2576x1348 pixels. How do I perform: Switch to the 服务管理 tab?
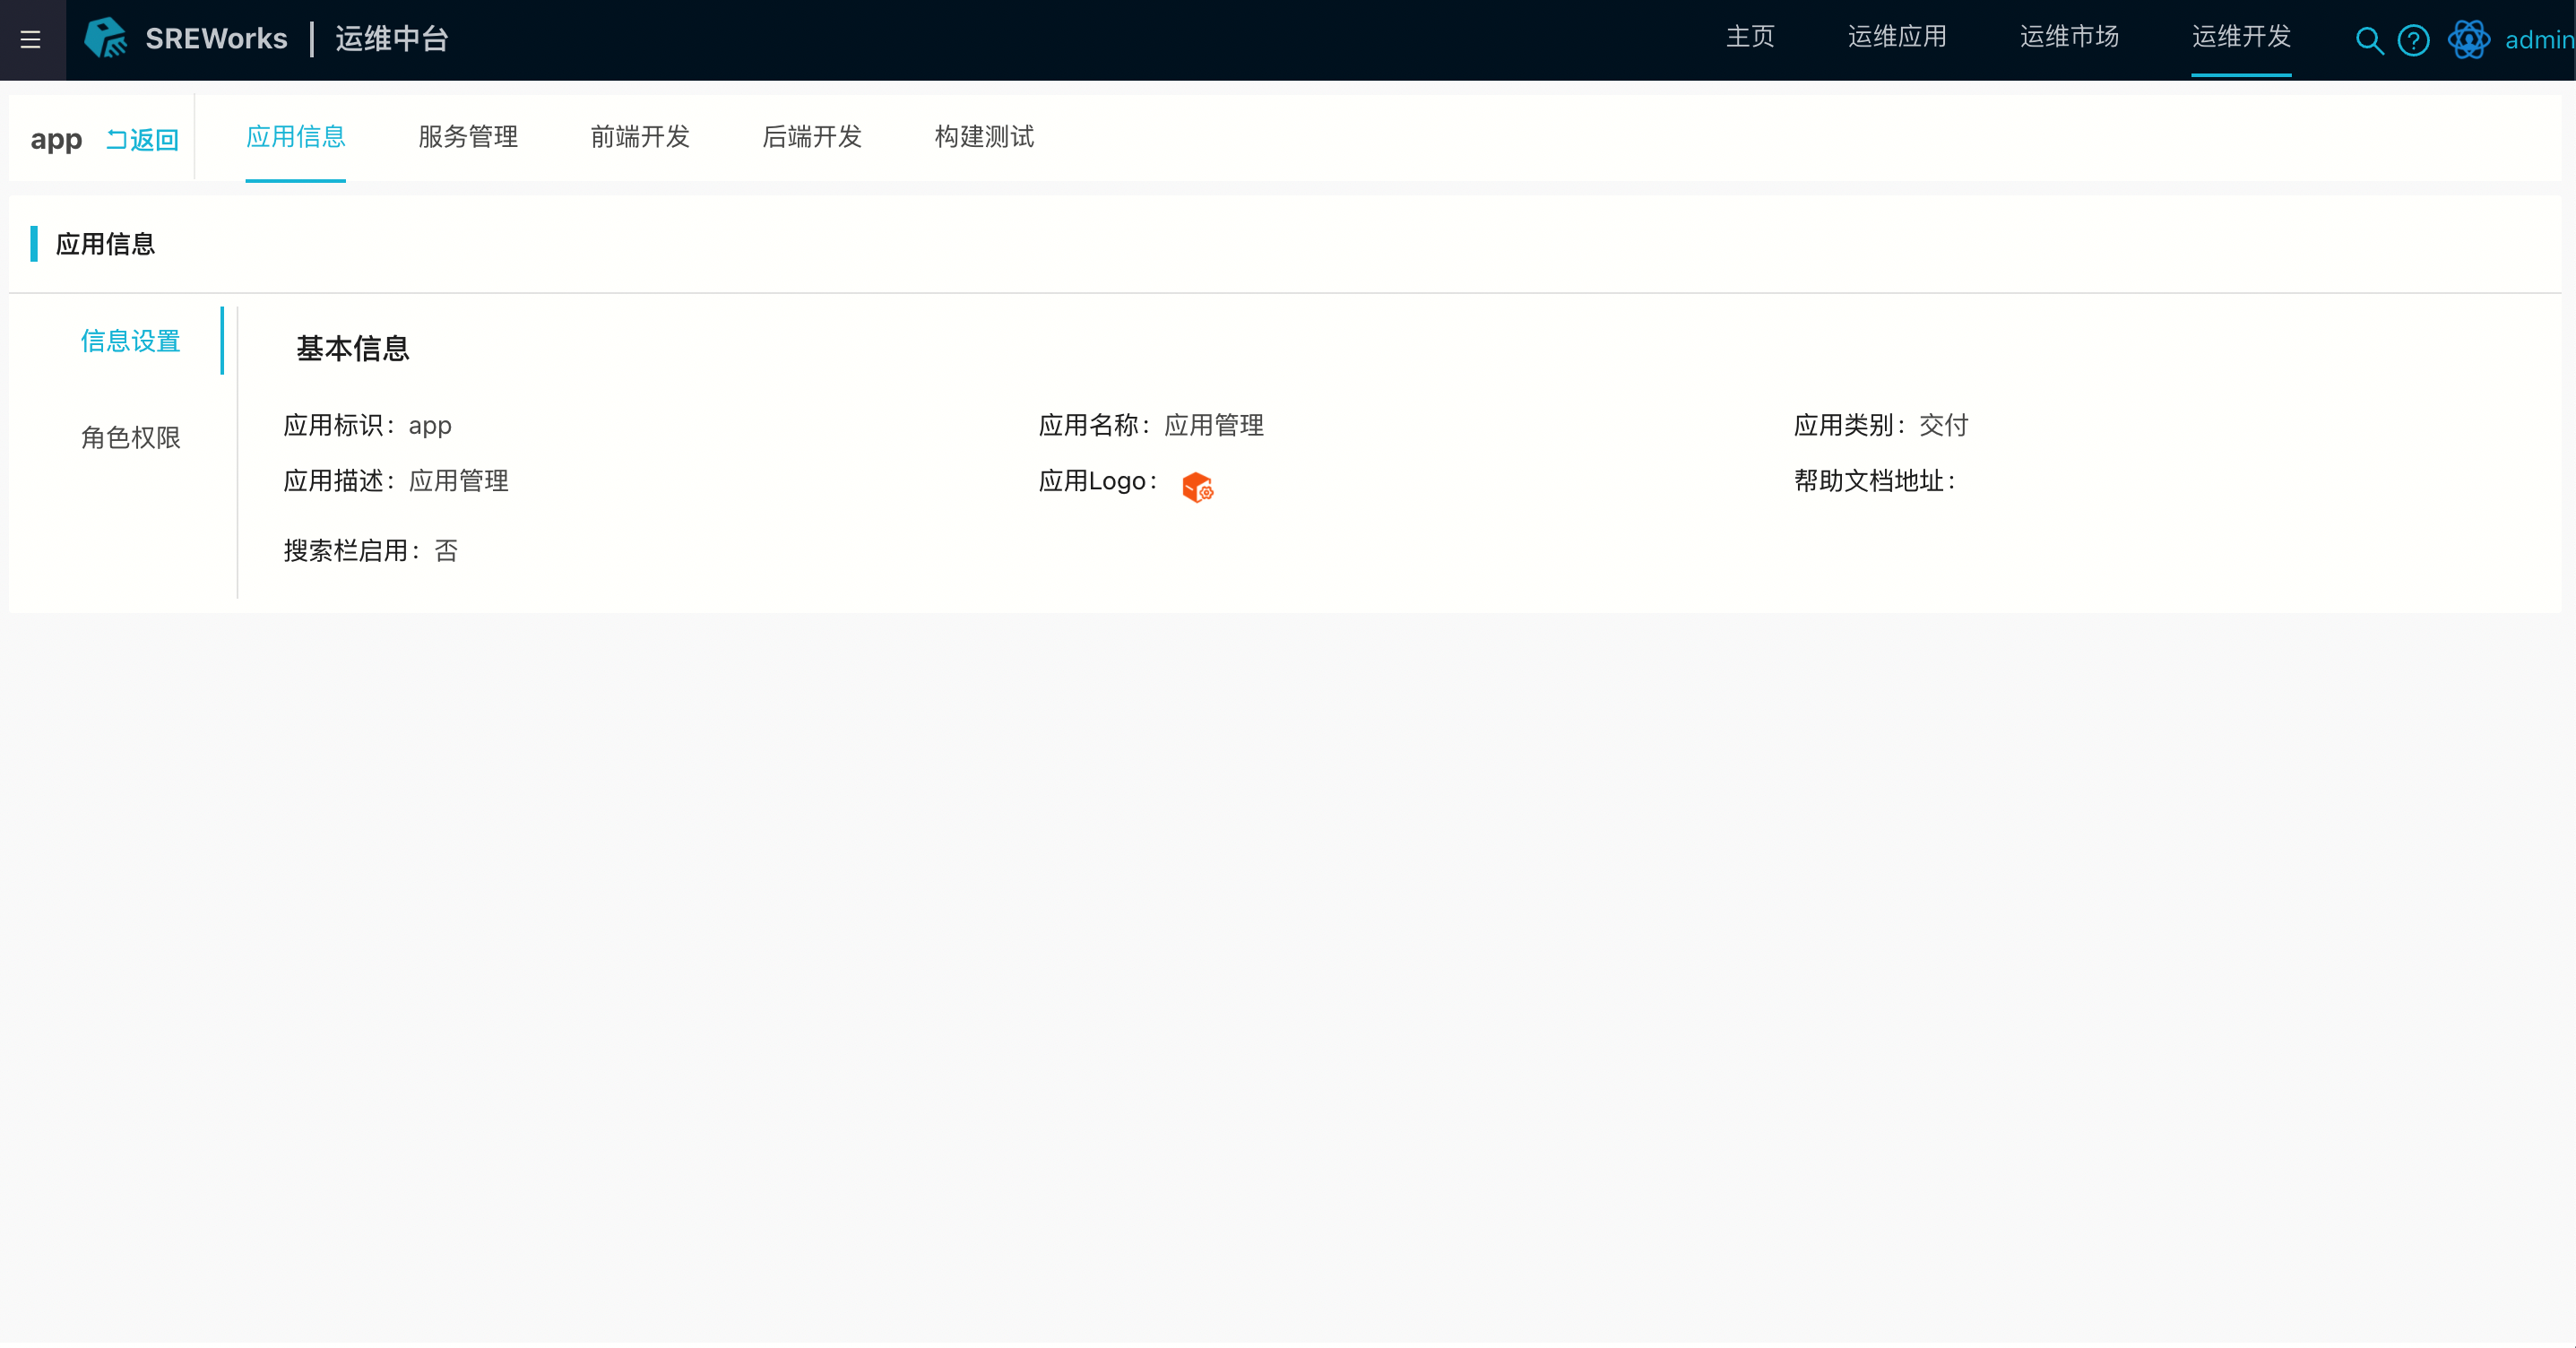468,137
